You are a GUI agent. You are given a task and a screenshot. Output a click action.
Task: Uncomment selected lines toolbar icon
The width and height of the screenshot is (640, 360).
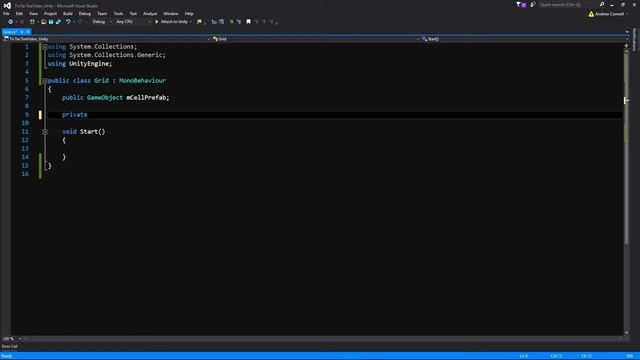click(239, 22)
